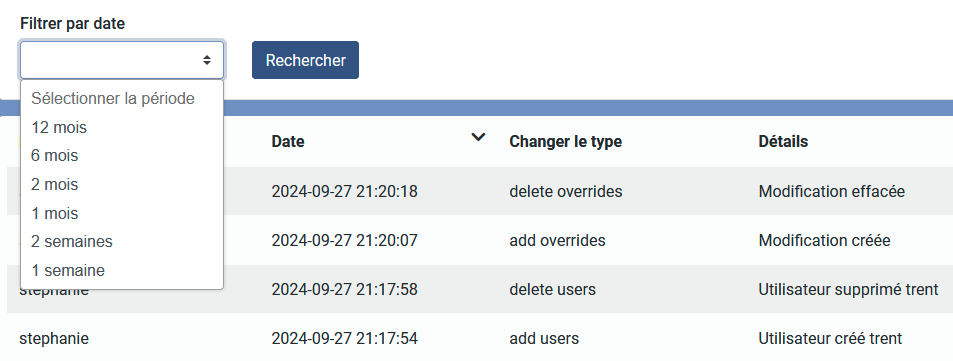Click the Modification créée details text

(825, 241)
